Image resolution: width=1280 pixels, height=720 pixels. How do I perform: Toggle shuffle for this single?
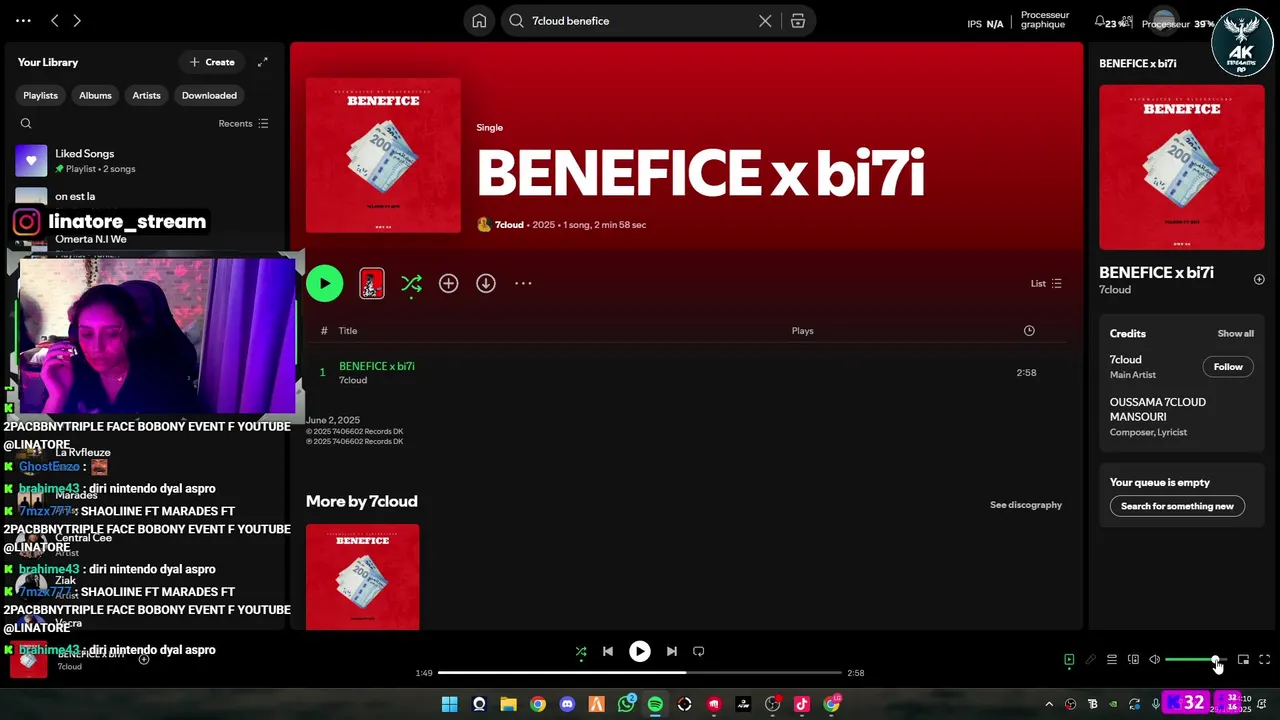point(411,284)
